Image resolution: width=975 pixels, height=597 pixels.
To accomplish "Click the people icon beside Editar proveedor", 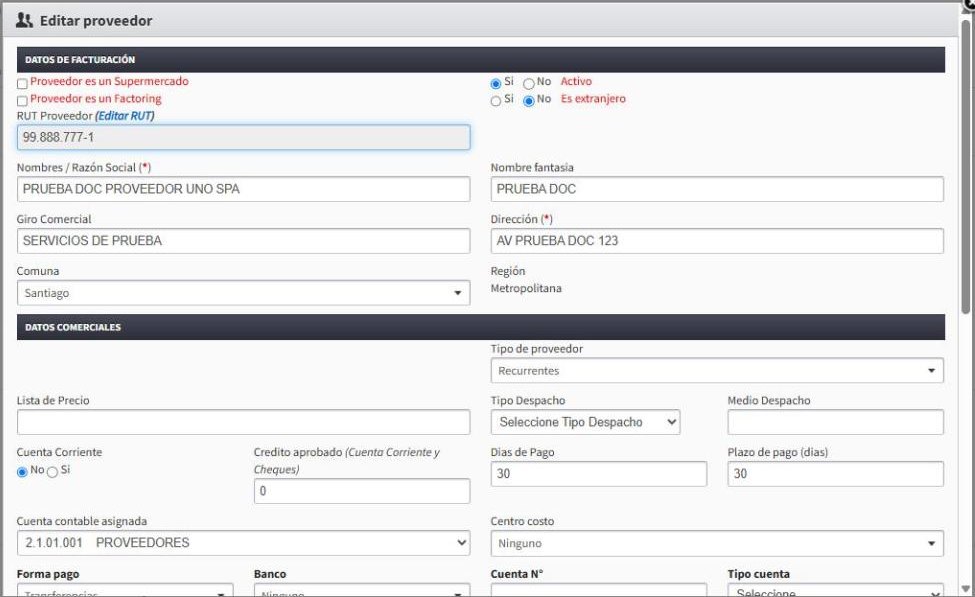I will (24, 21).
